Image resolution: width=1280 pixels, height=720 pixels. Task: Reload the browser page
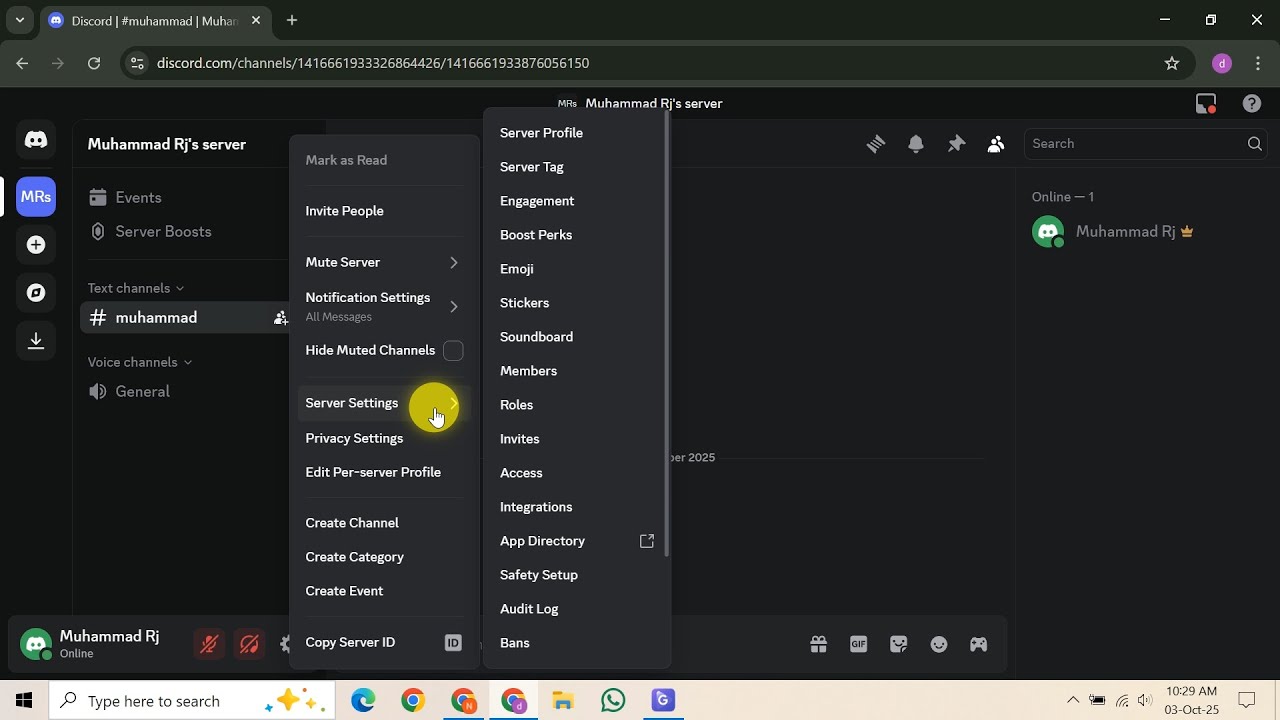click(94, 63)
